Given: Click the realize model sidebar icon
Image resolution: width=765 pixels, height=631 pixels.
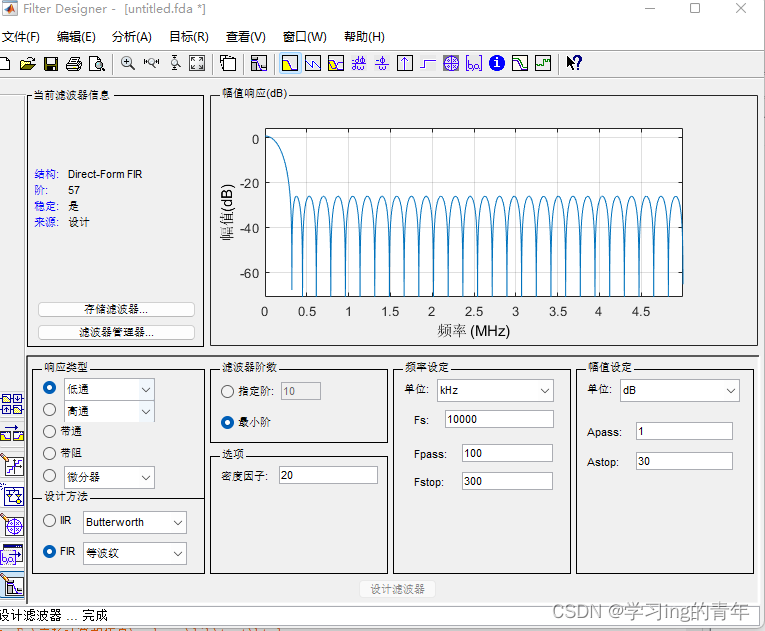Looking at the screenshot, I should pyautogui.click(x=12, y=495).
